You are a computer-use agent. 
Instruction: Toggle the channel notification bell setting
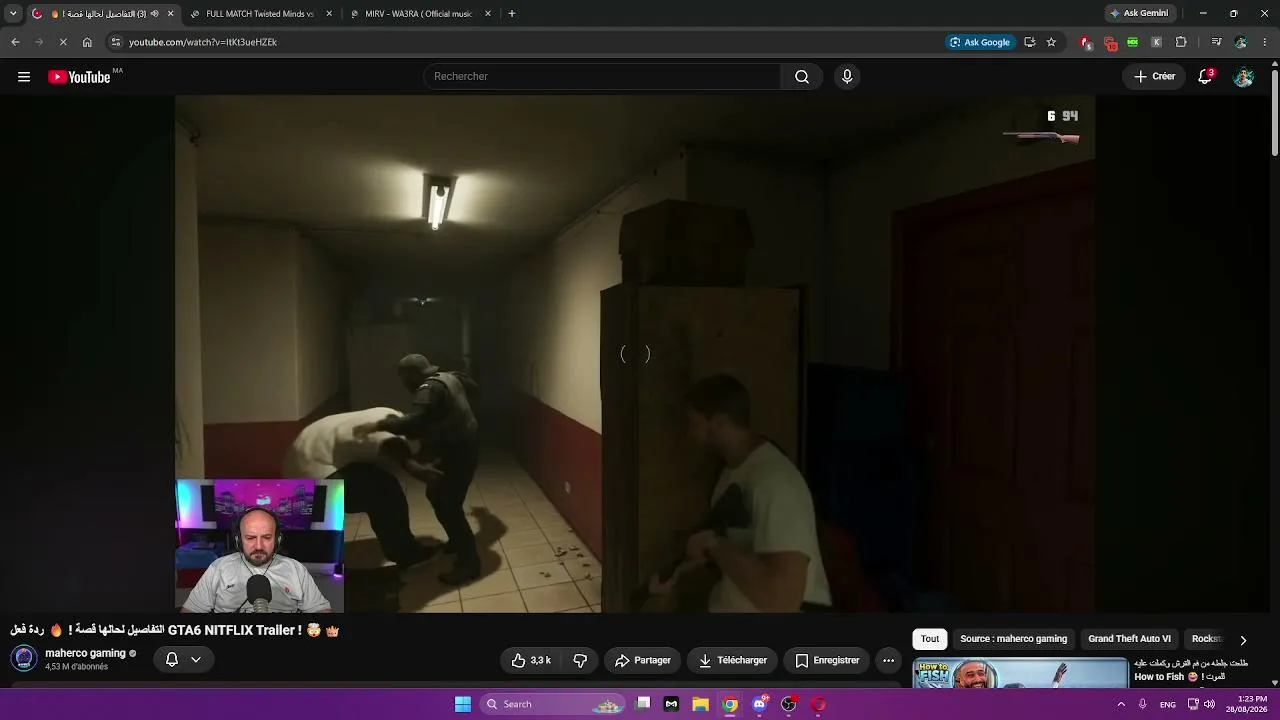point(183,660)
